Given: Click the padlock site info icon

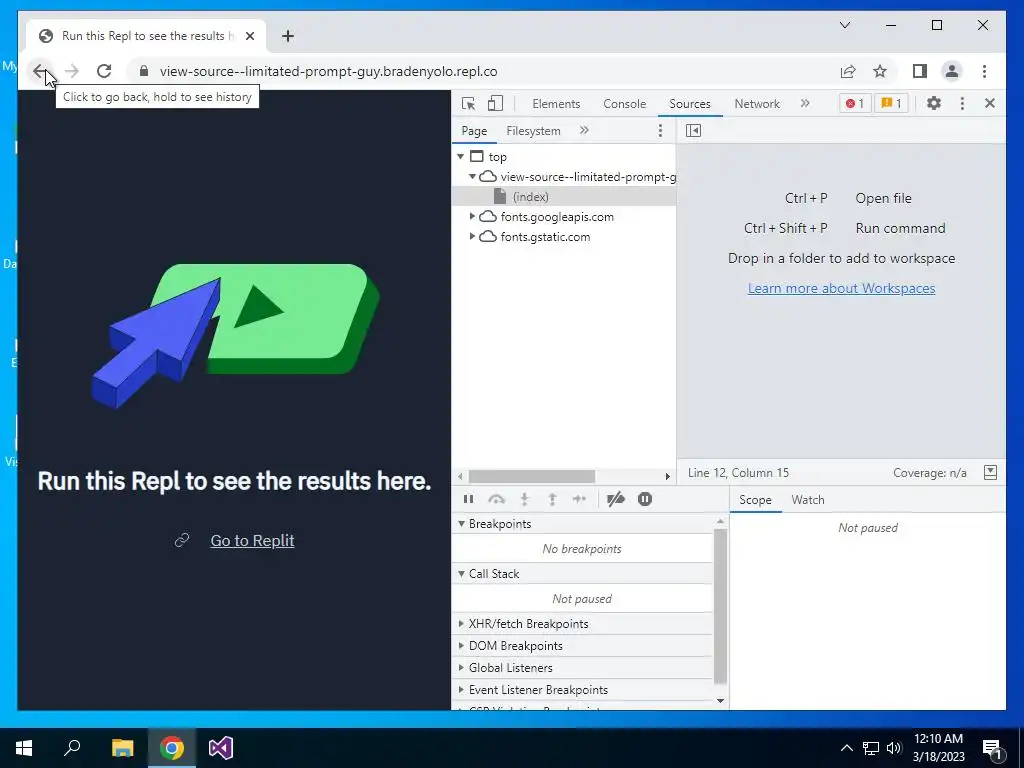Looking at the screenshot, I should click(x=144, y=71).
